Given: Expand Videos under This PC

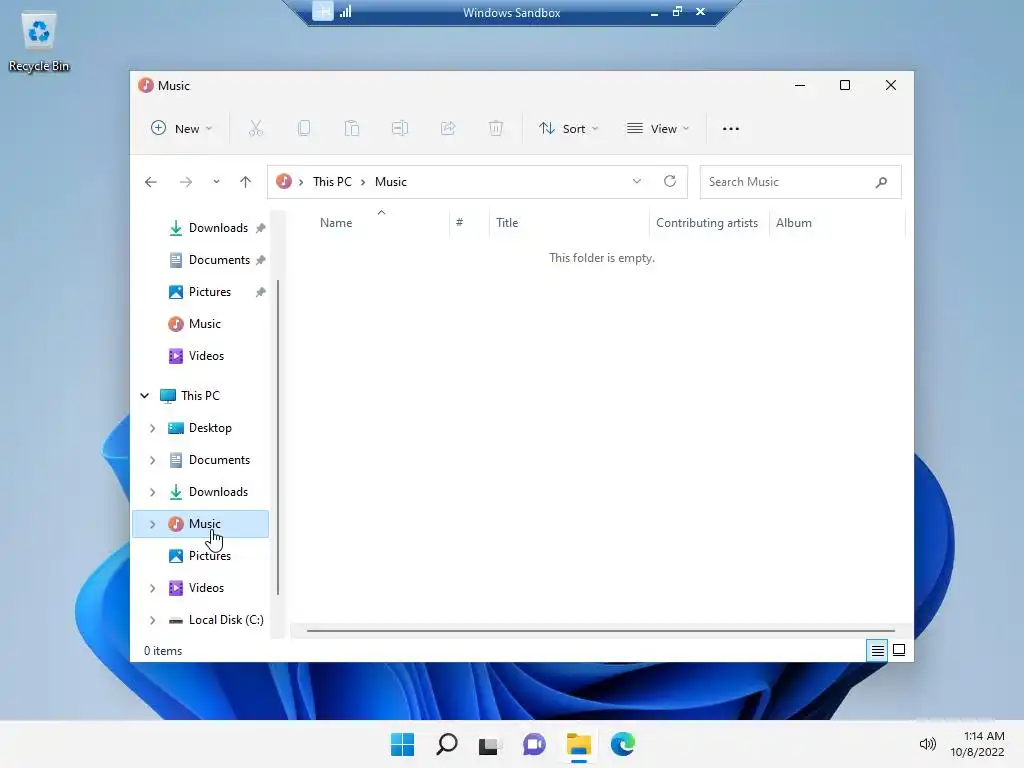Looking at the screenshot, I should click(x=152, y=588).
